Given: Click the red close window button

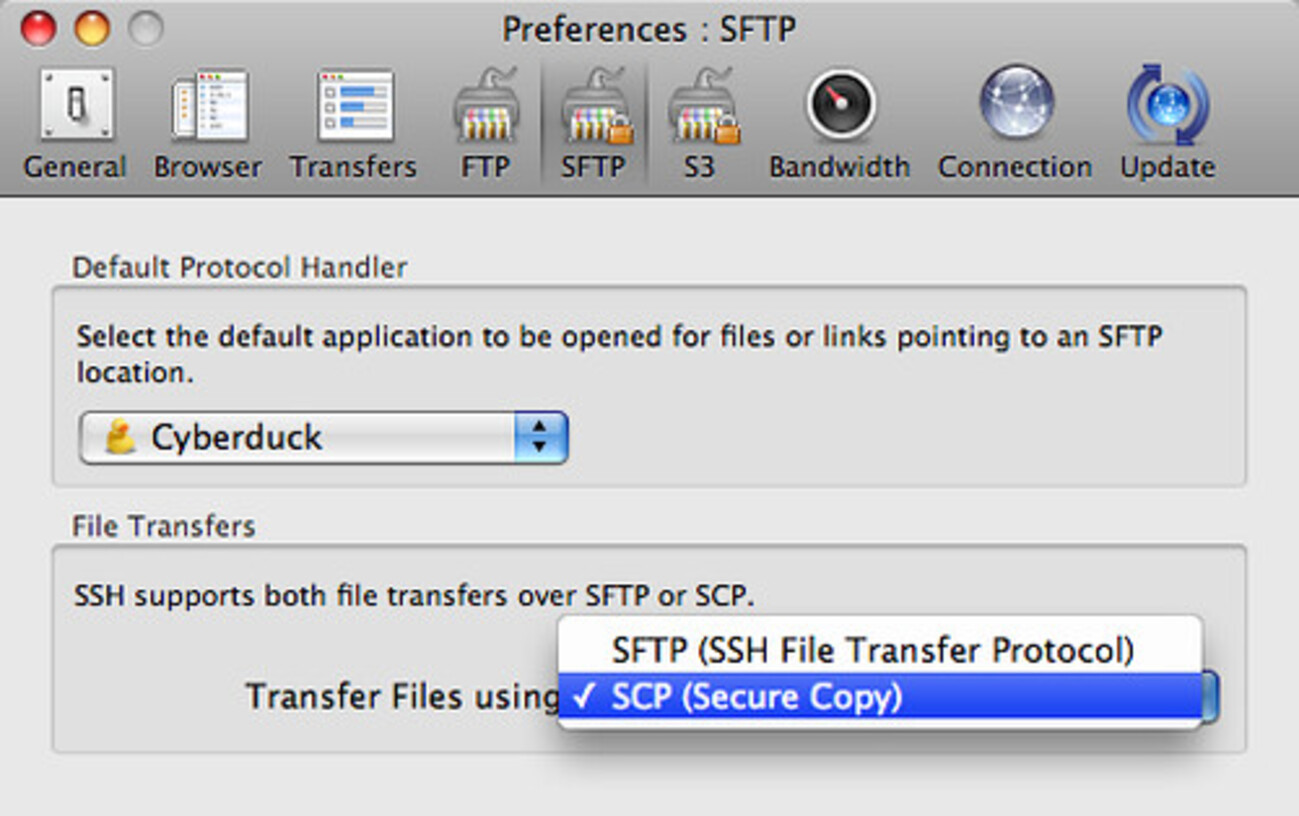Looking at the screenshot, I should click(38, 29).
